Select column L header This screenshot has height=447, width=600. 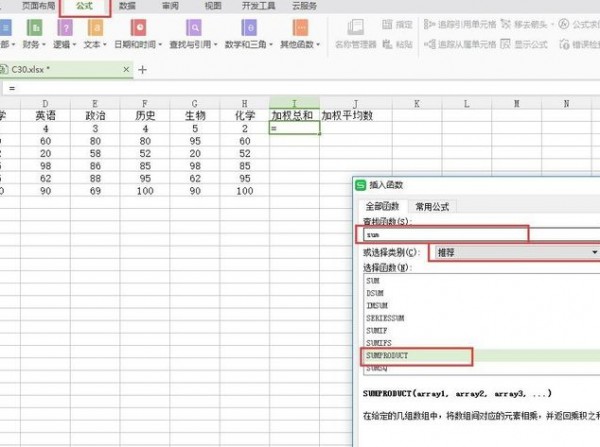pyautogui.click(x=466, y=104)
